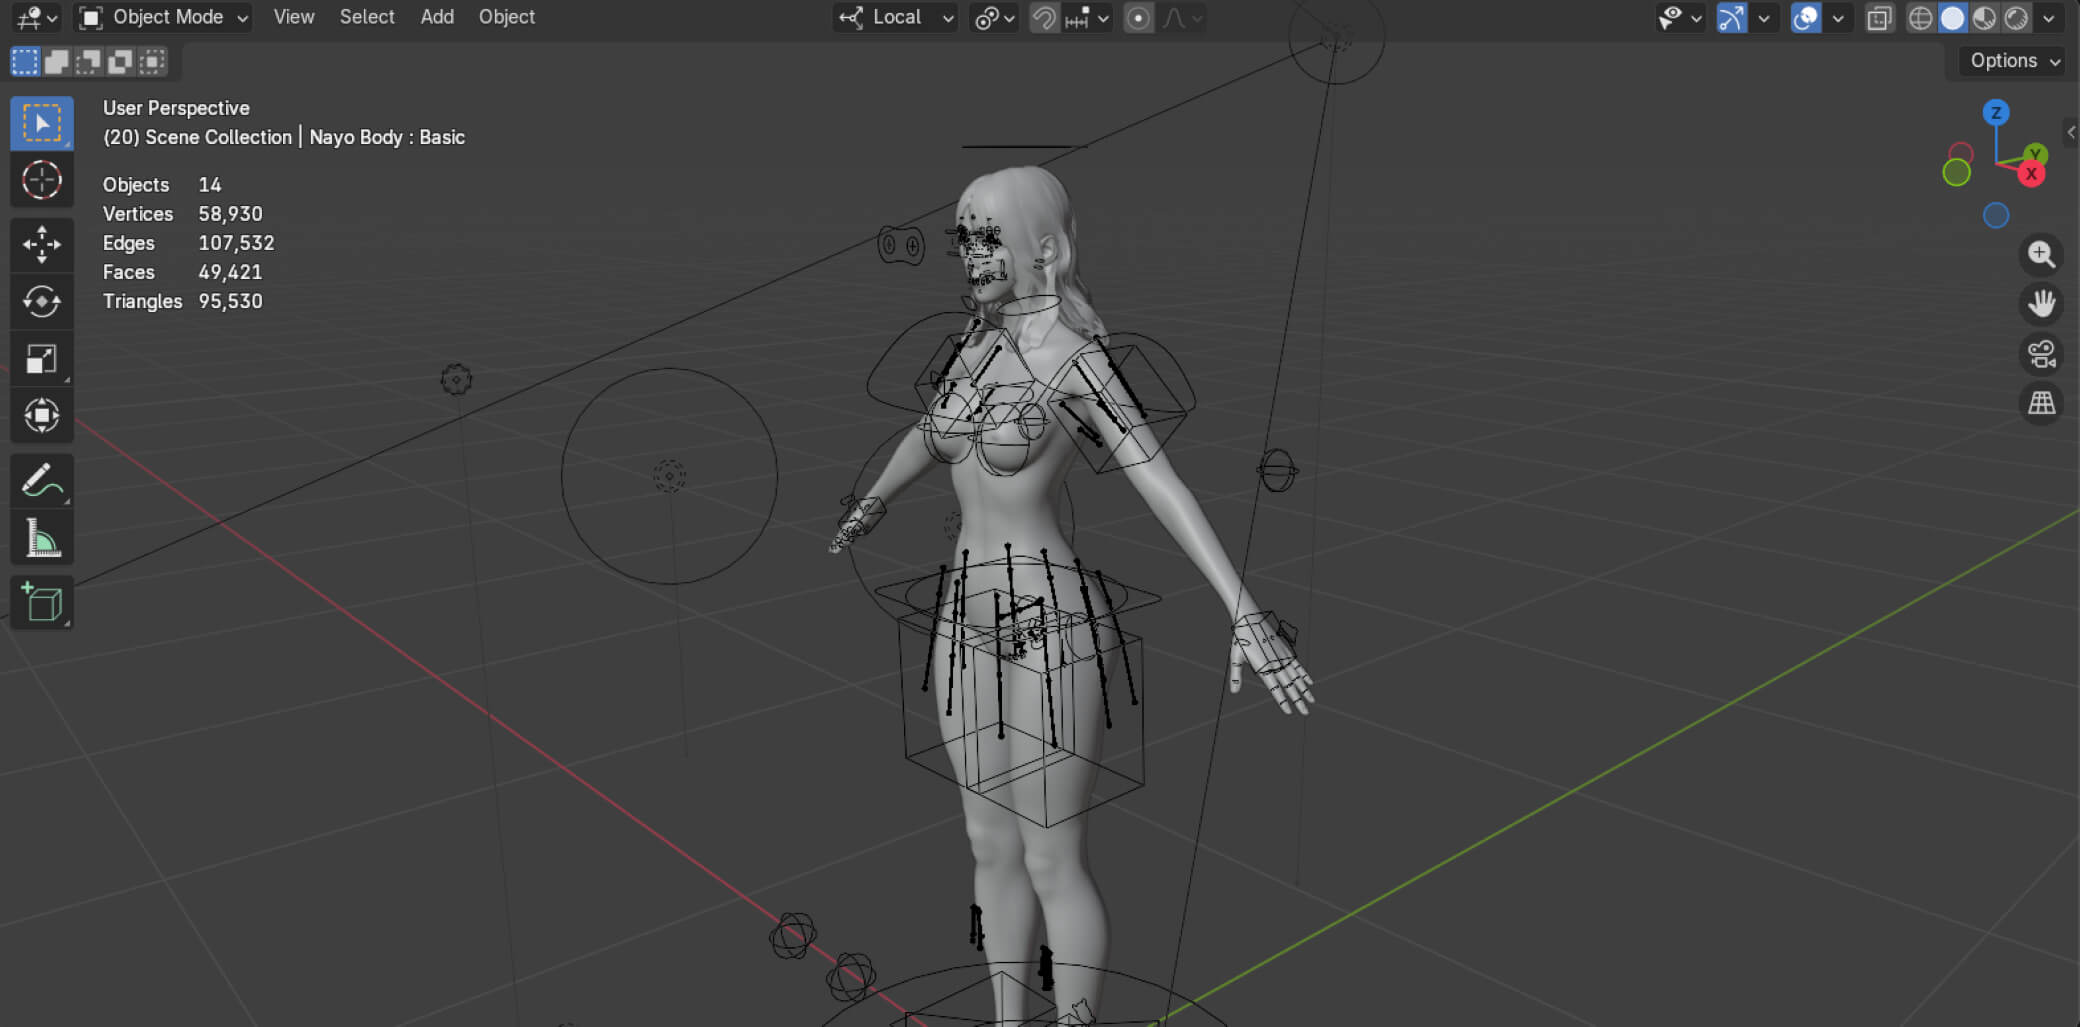The image size is (2080, 1027).
Task: Choose the Move tool
Action: [42, 244]
